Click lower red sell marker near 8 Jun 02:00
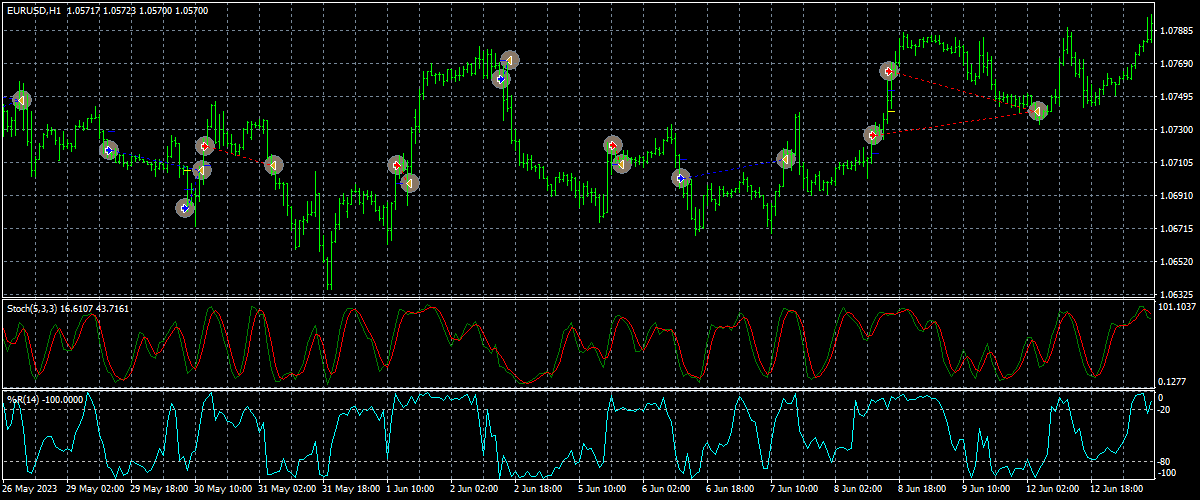This screenshot has width=1200, height=500. [x=873, y=134]
